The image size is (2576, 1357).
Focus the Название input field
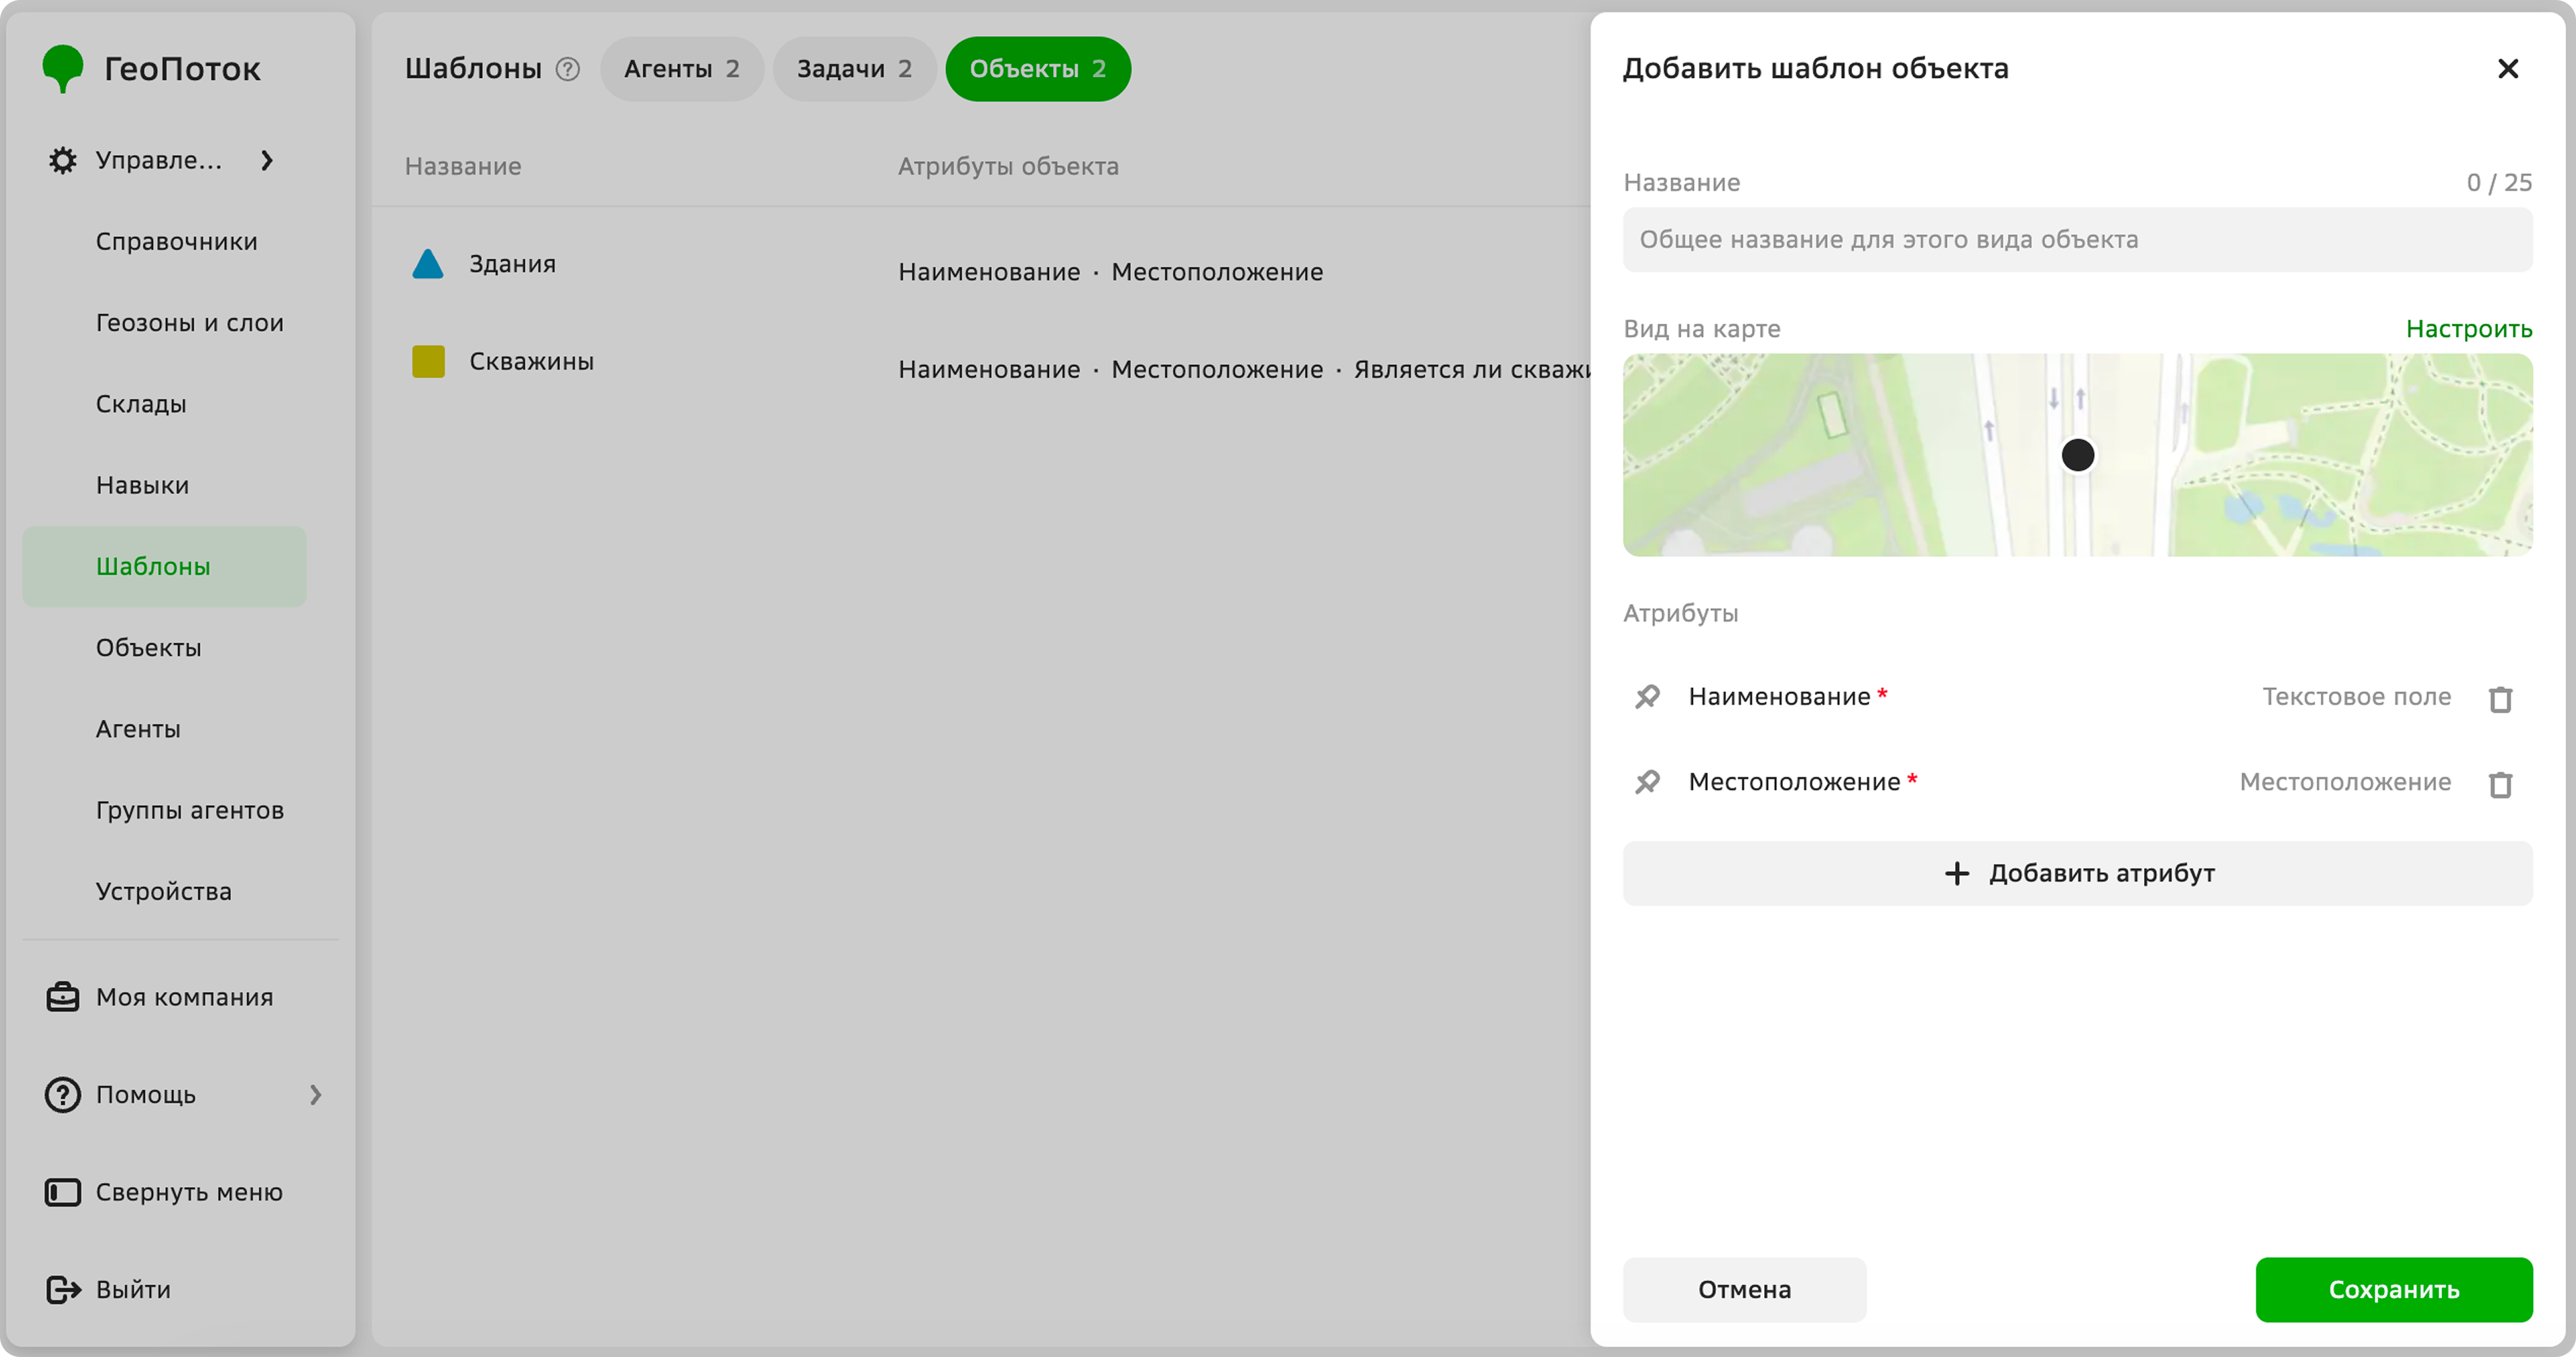tap(2077, 239)
